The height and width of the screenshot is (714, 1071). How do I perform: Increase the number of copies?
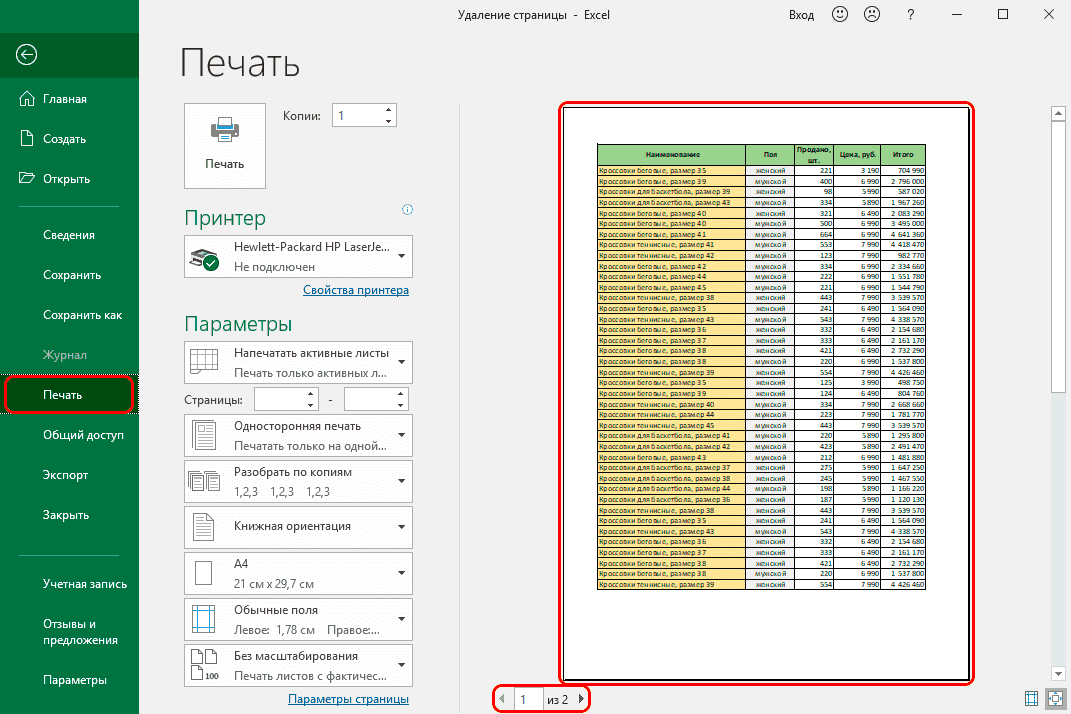pos(388,110)
